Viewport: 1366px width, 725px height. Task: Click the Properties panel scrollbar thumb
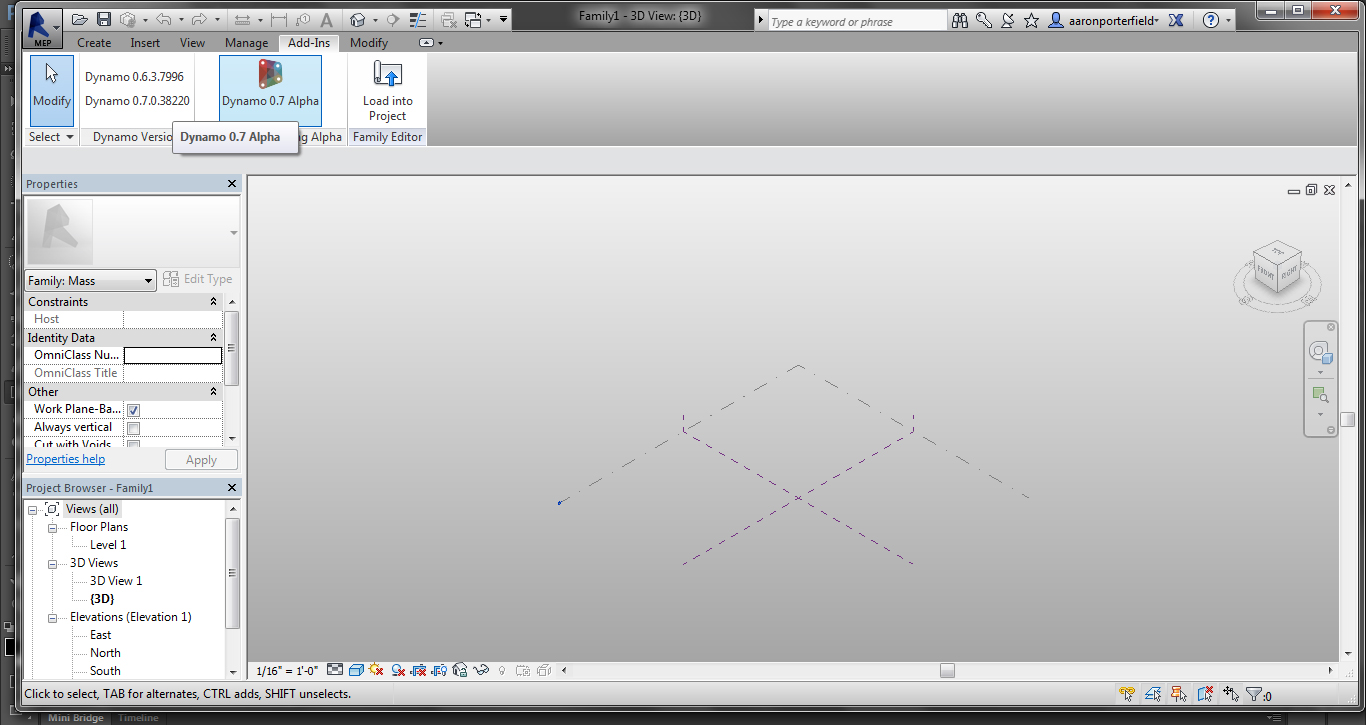232,348
